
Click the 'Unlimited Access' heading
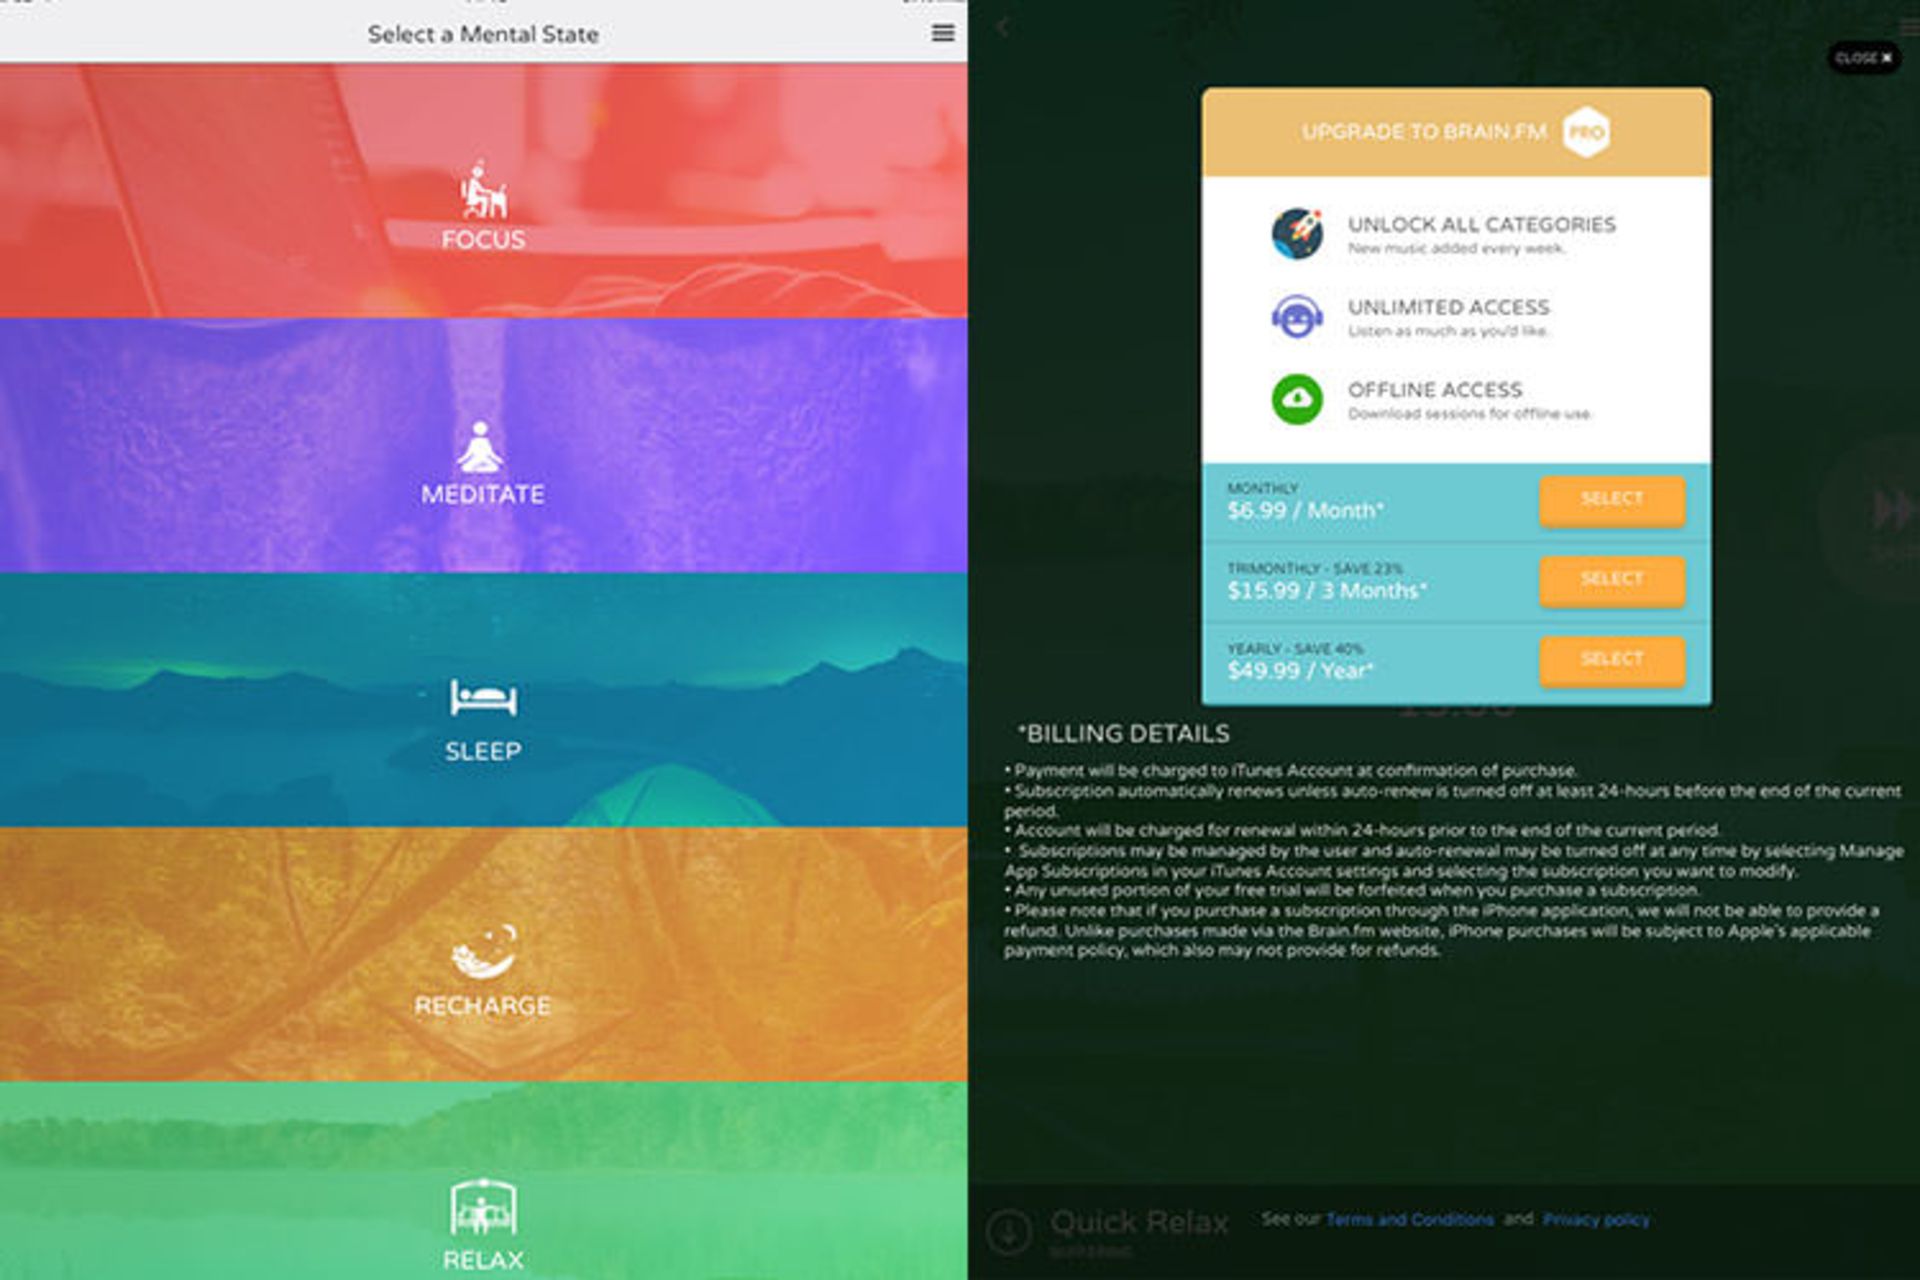(1448, 307)
